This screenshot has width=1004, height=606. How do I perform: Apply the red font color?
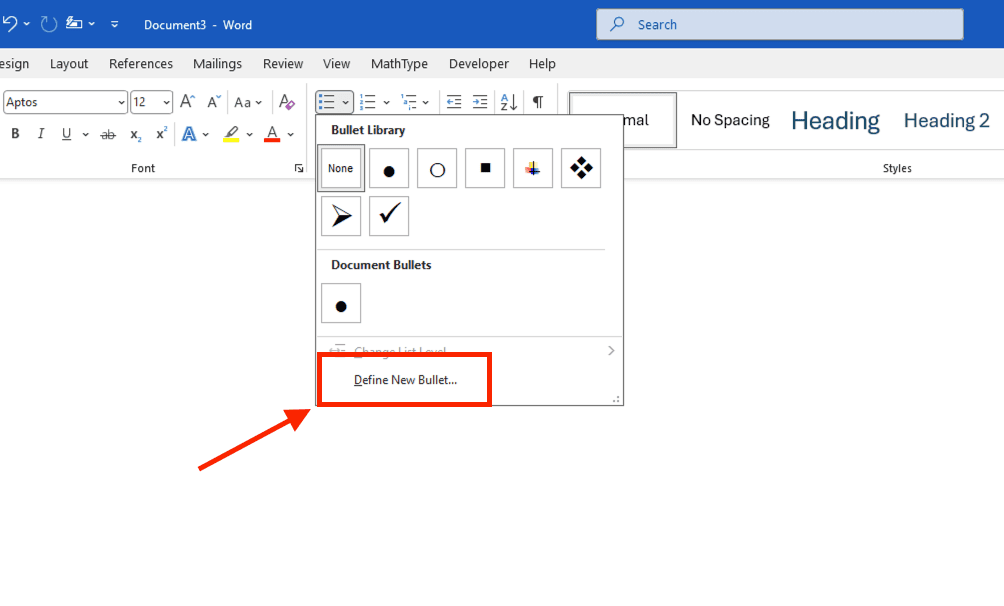click(272, 134)
